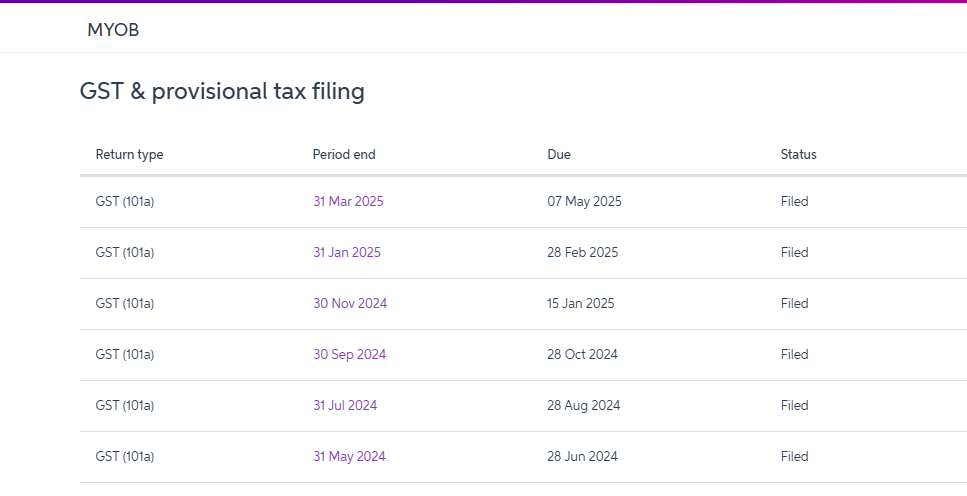Click GST (101a) in the 31 Jul 2024 row

tap(125, 405)
